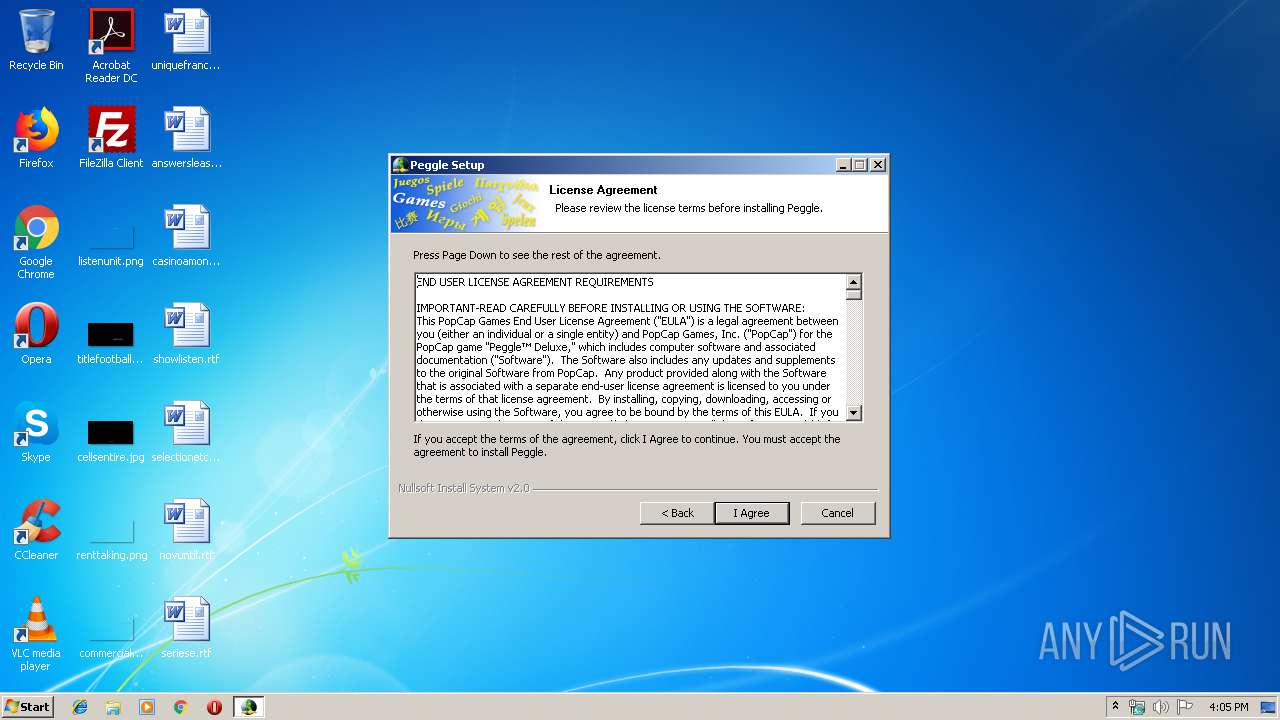Click the Opera taskbar icon

[x=214, y=707]
